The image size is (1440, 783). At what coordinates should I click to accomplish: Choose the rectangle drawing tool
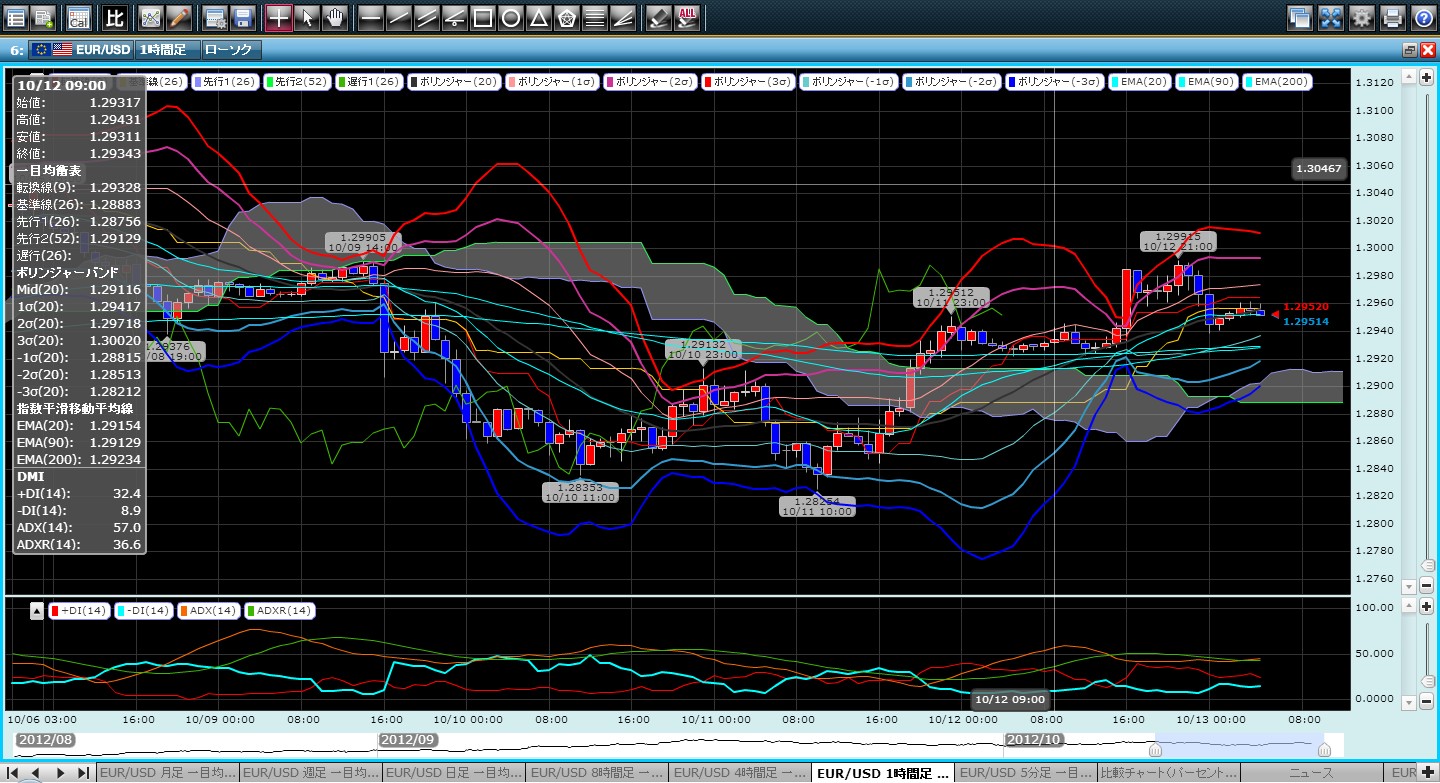[x=482, y=17]
